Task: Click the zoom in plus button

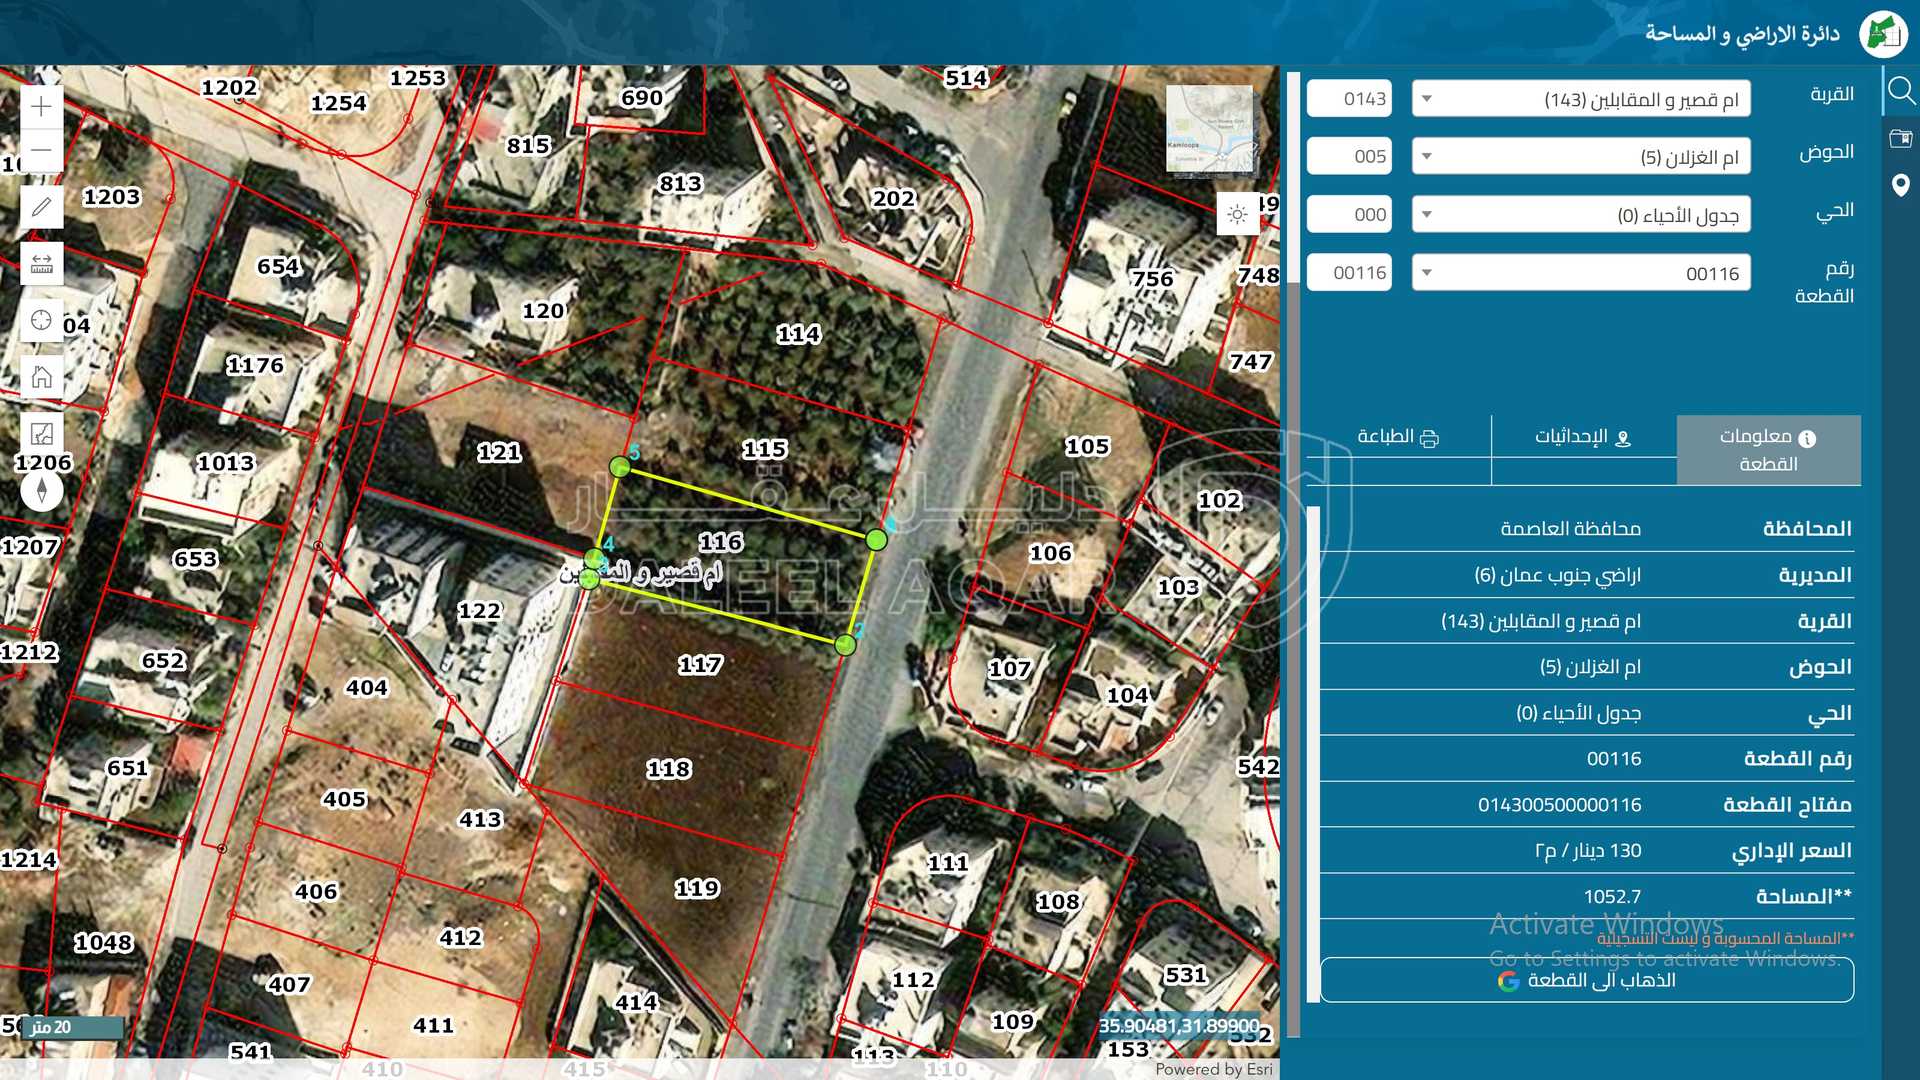Action: point(41,106)
